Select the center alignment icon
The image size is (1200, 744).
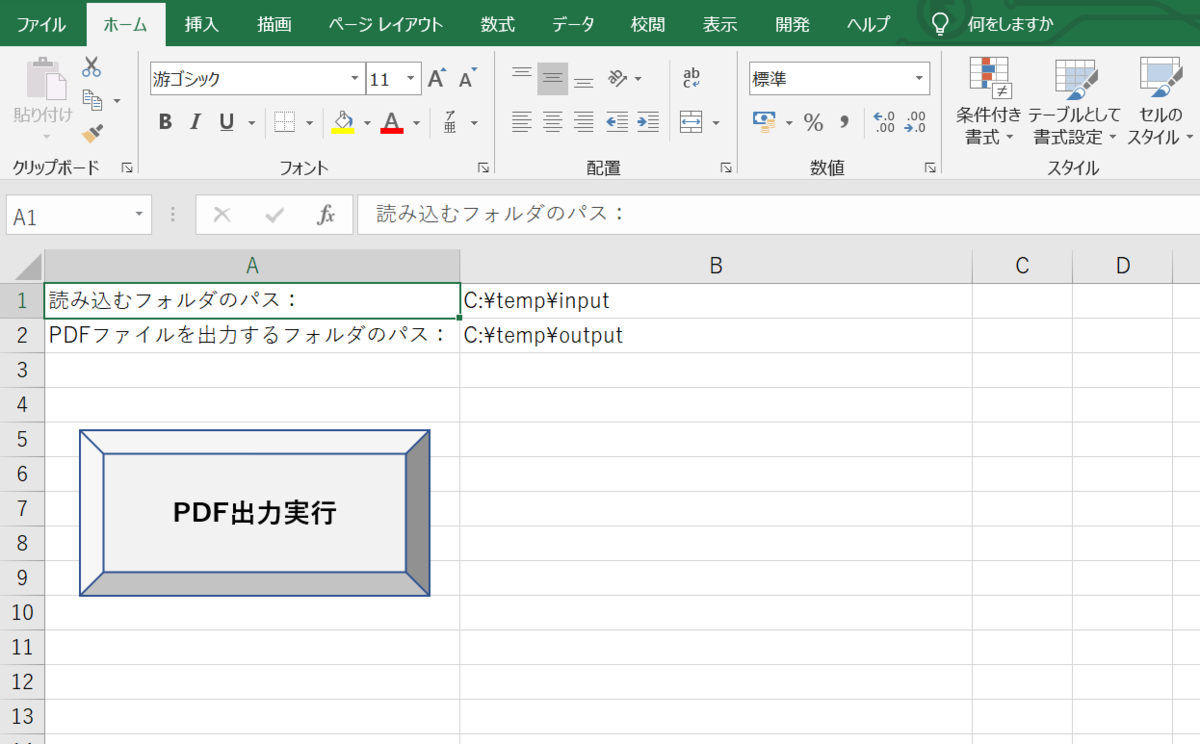551,122
